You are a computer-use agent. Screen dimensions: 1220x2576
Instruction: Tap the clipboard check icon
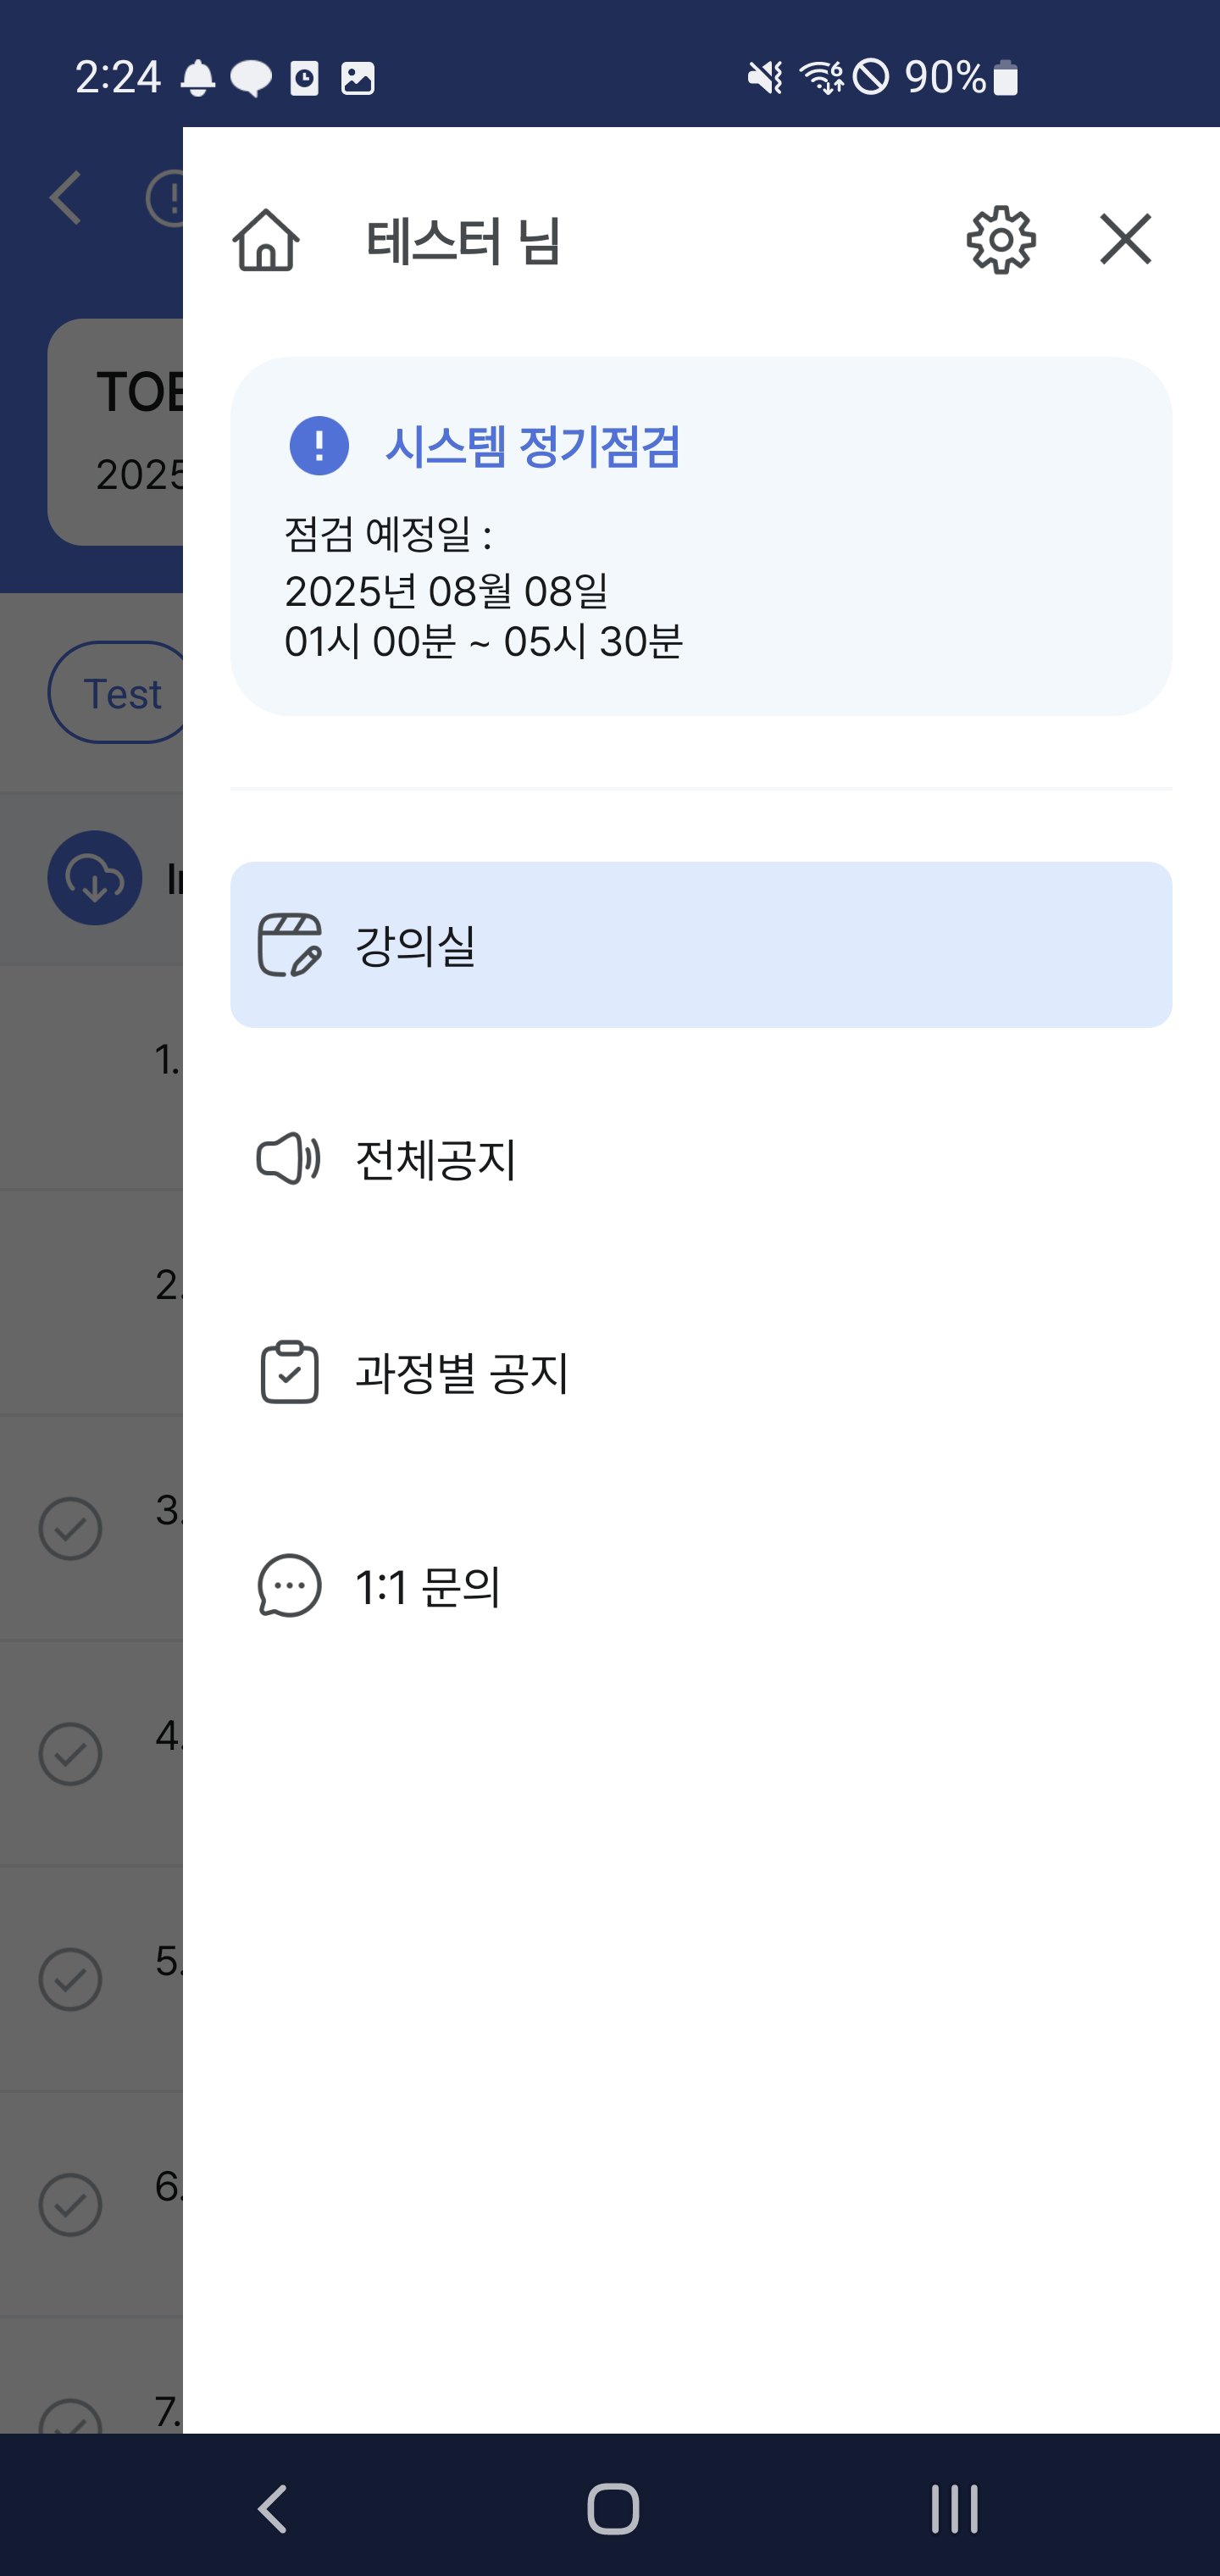pyautogui.click(x=289, y=1373)
